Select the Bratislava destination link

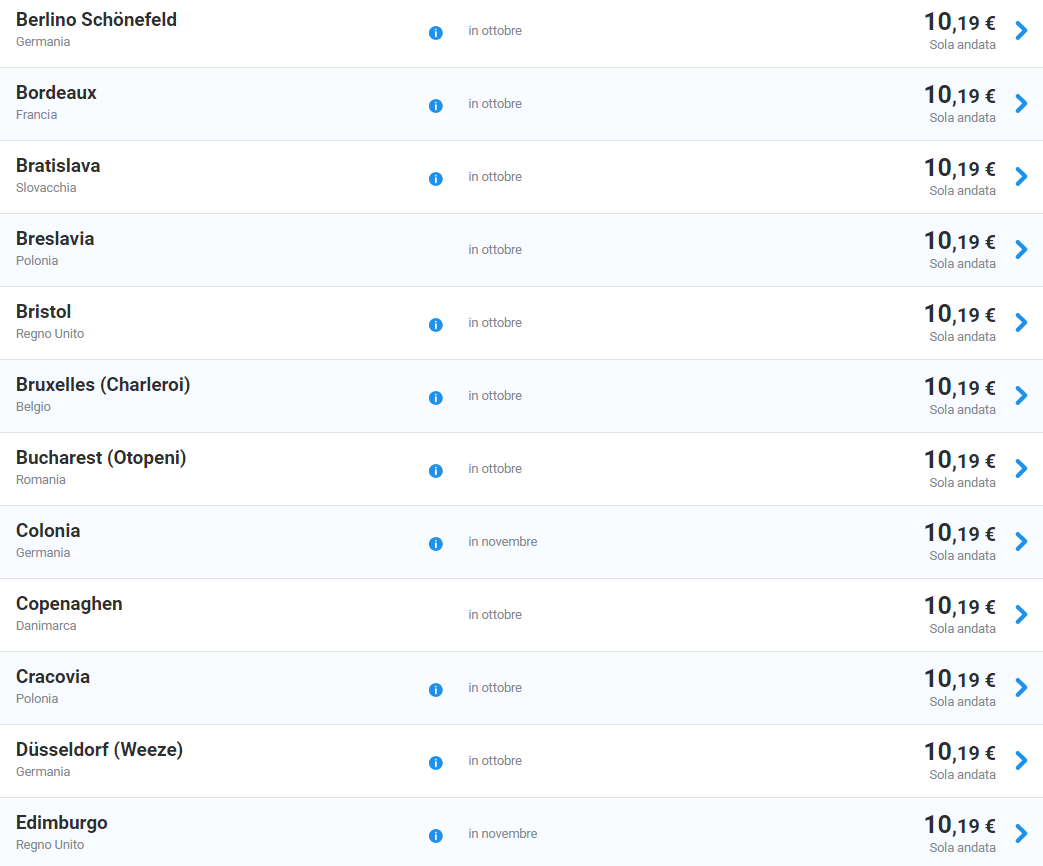[x=58, y=166]
